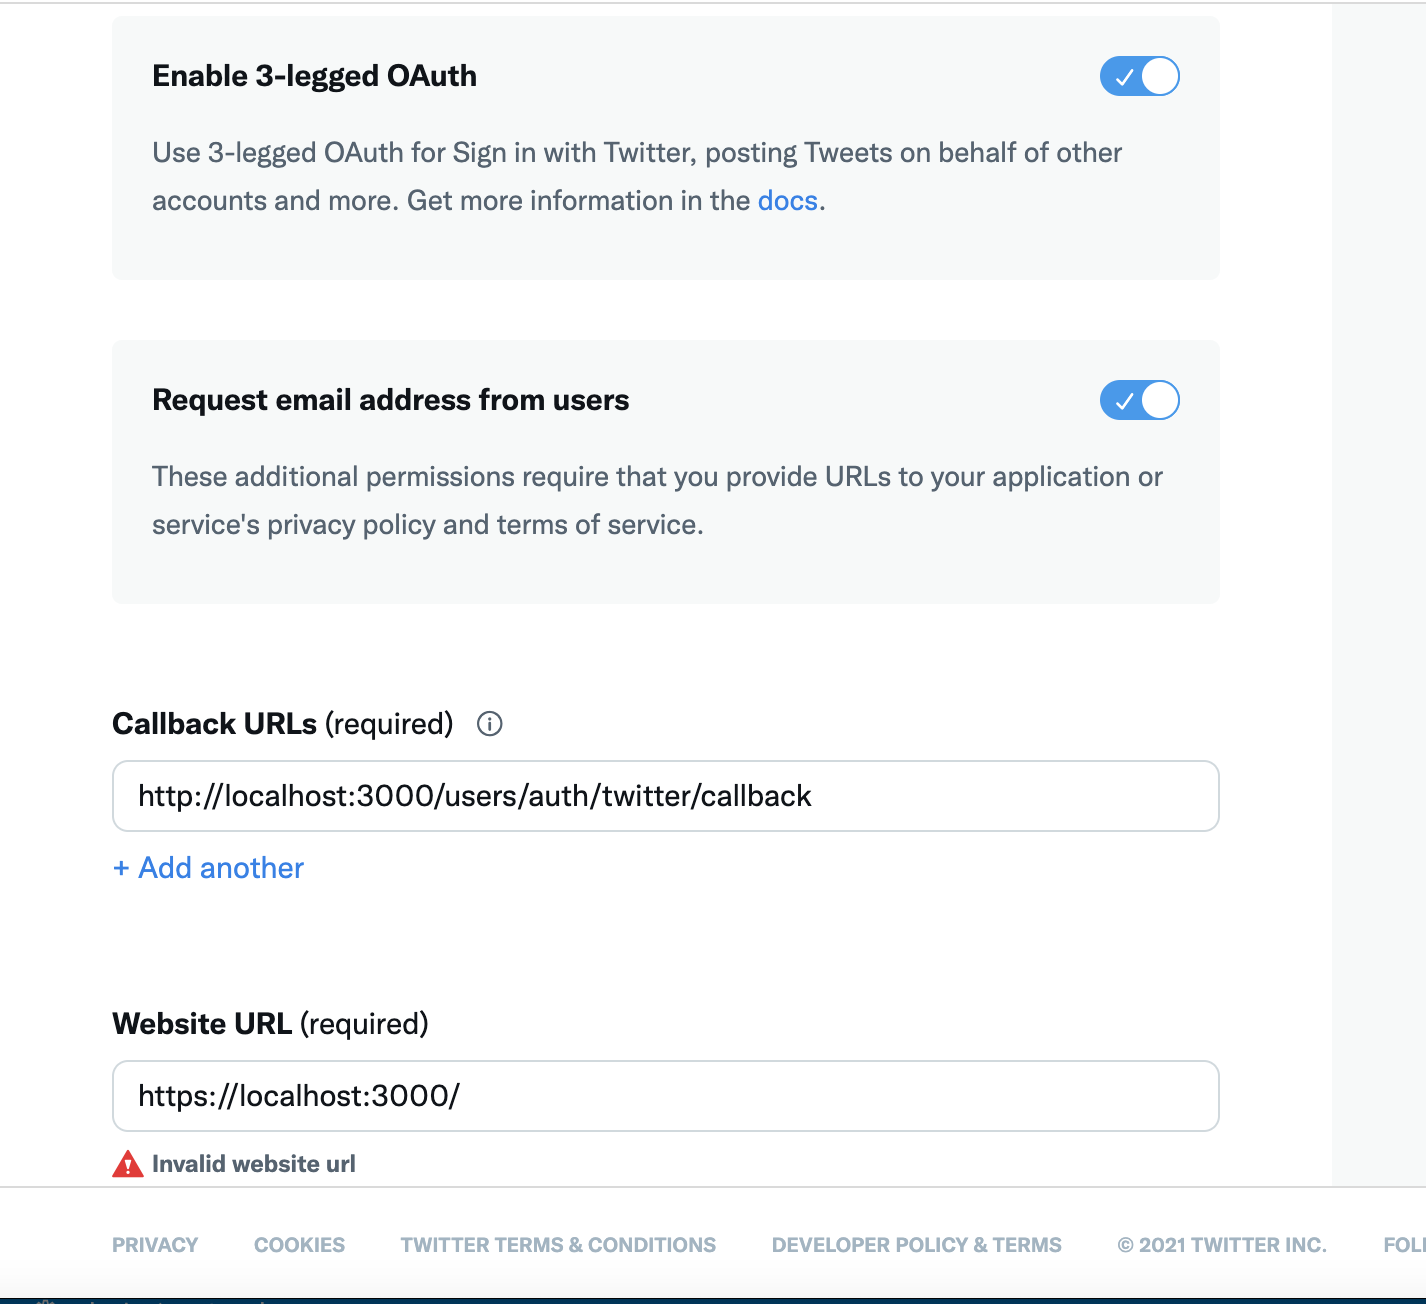Turn off Request email address from users
Image resolution: width=1426 pixels, height=1304 pixels.
[x=1139, y=400]
